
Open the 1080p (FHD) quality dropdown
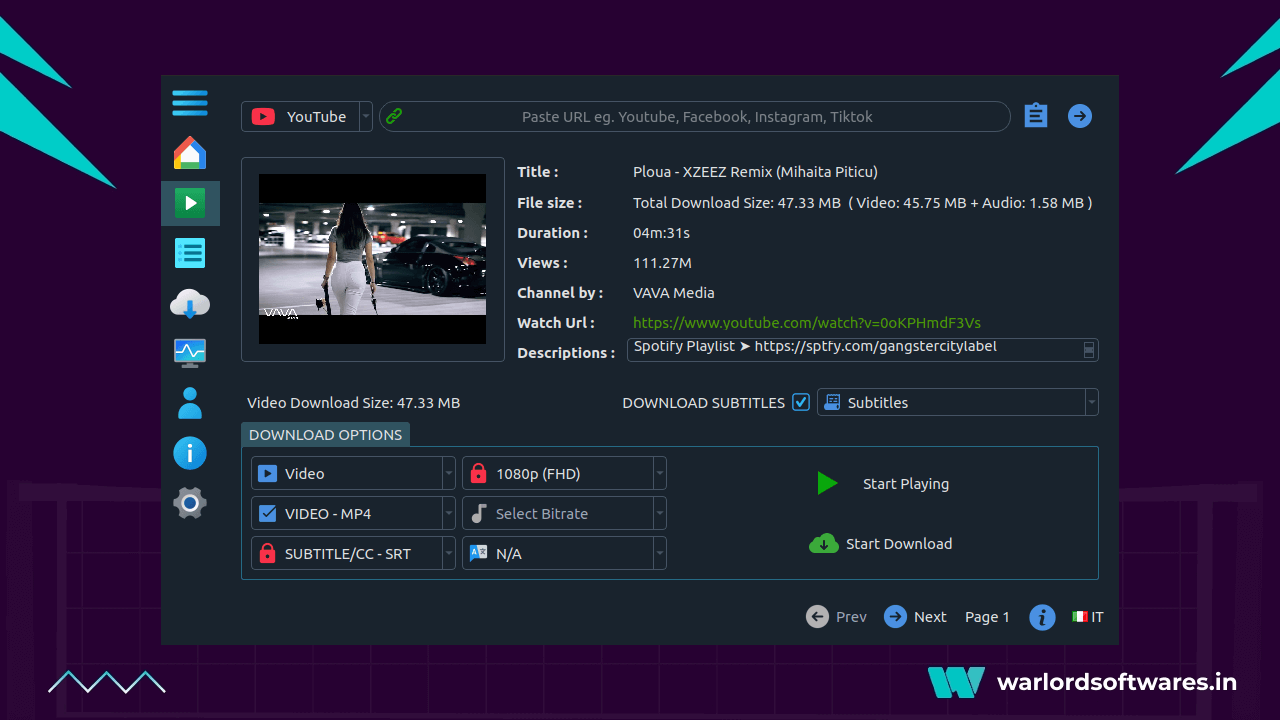[x=564, y=474]
